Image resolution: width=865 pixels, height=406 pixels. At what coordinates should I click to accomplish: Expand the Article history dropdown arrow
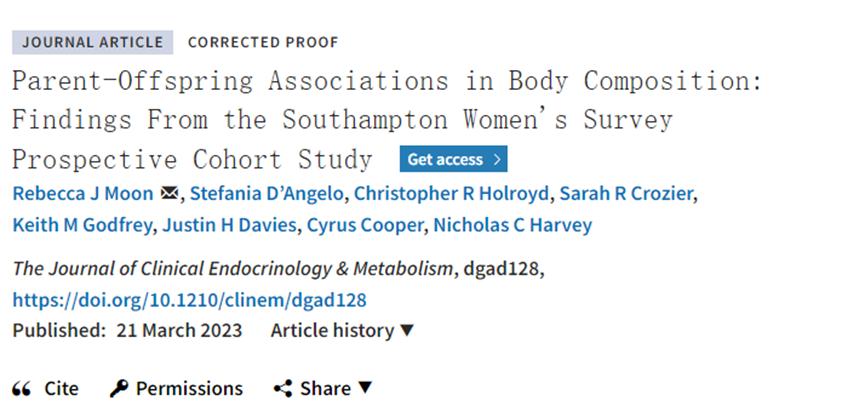pyautogui.click(x=407, y=330)
